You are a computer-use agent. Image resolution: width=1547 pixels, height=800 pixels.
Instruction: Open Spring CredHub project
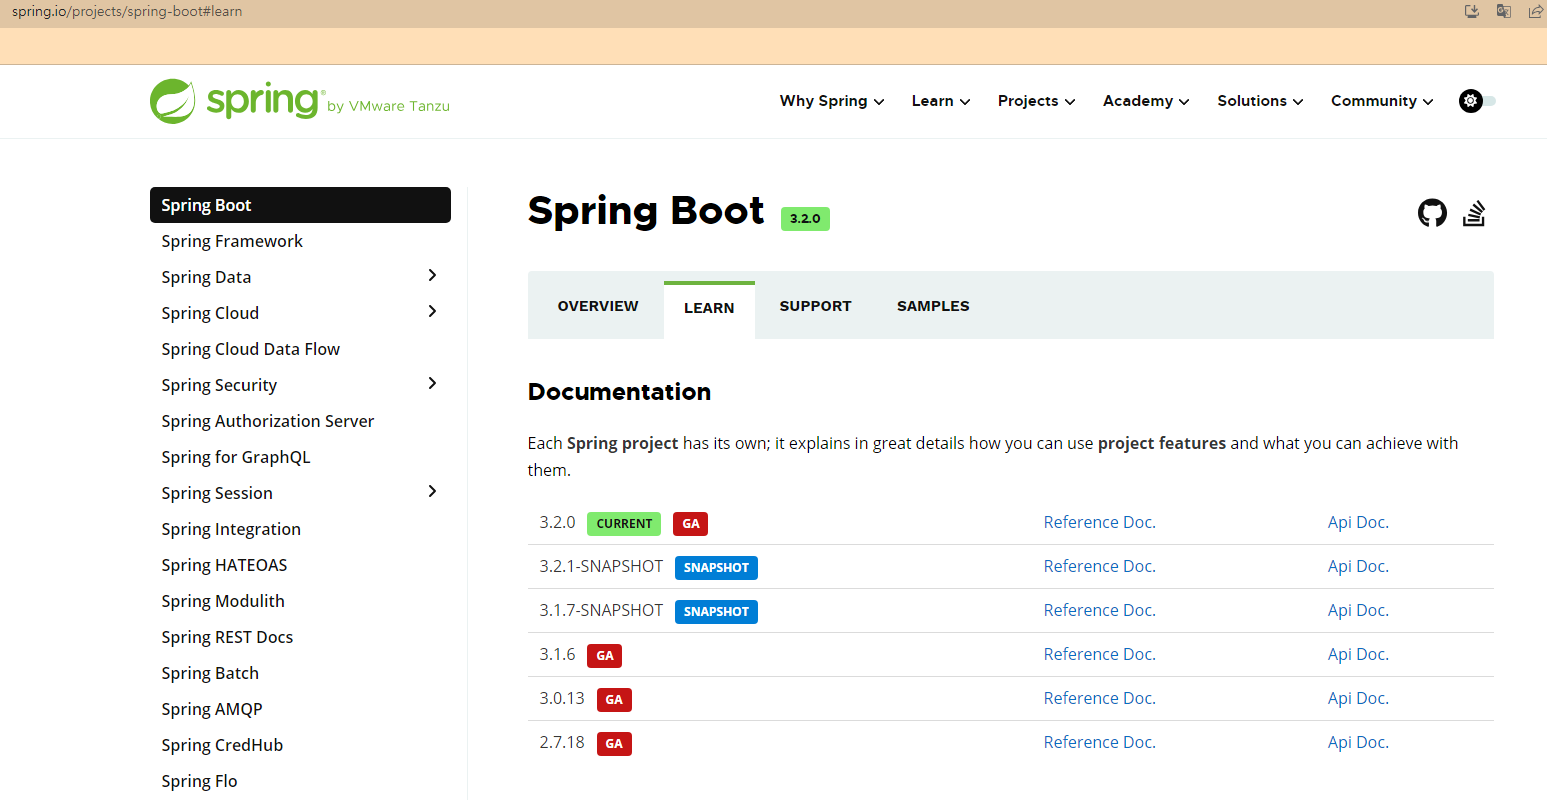tap(222, 745)
